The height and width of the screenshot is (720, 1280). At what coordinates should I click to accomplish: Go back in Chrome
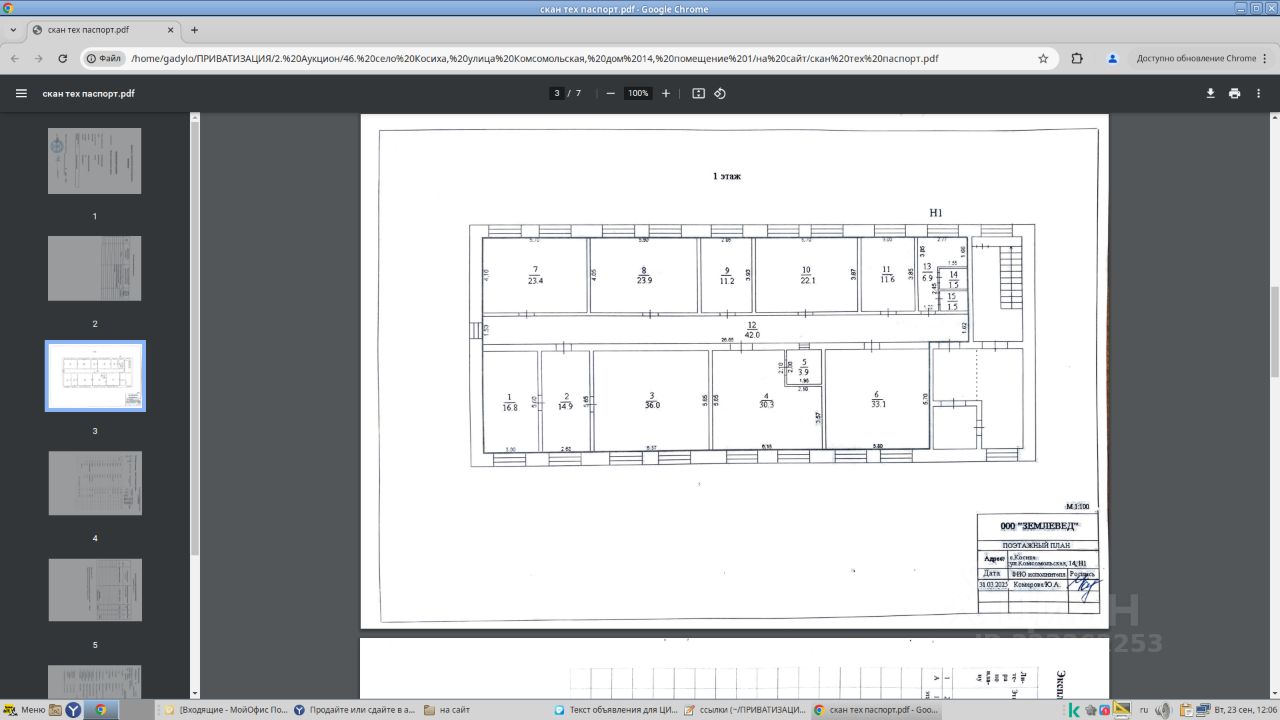click(x=15, y=58)
